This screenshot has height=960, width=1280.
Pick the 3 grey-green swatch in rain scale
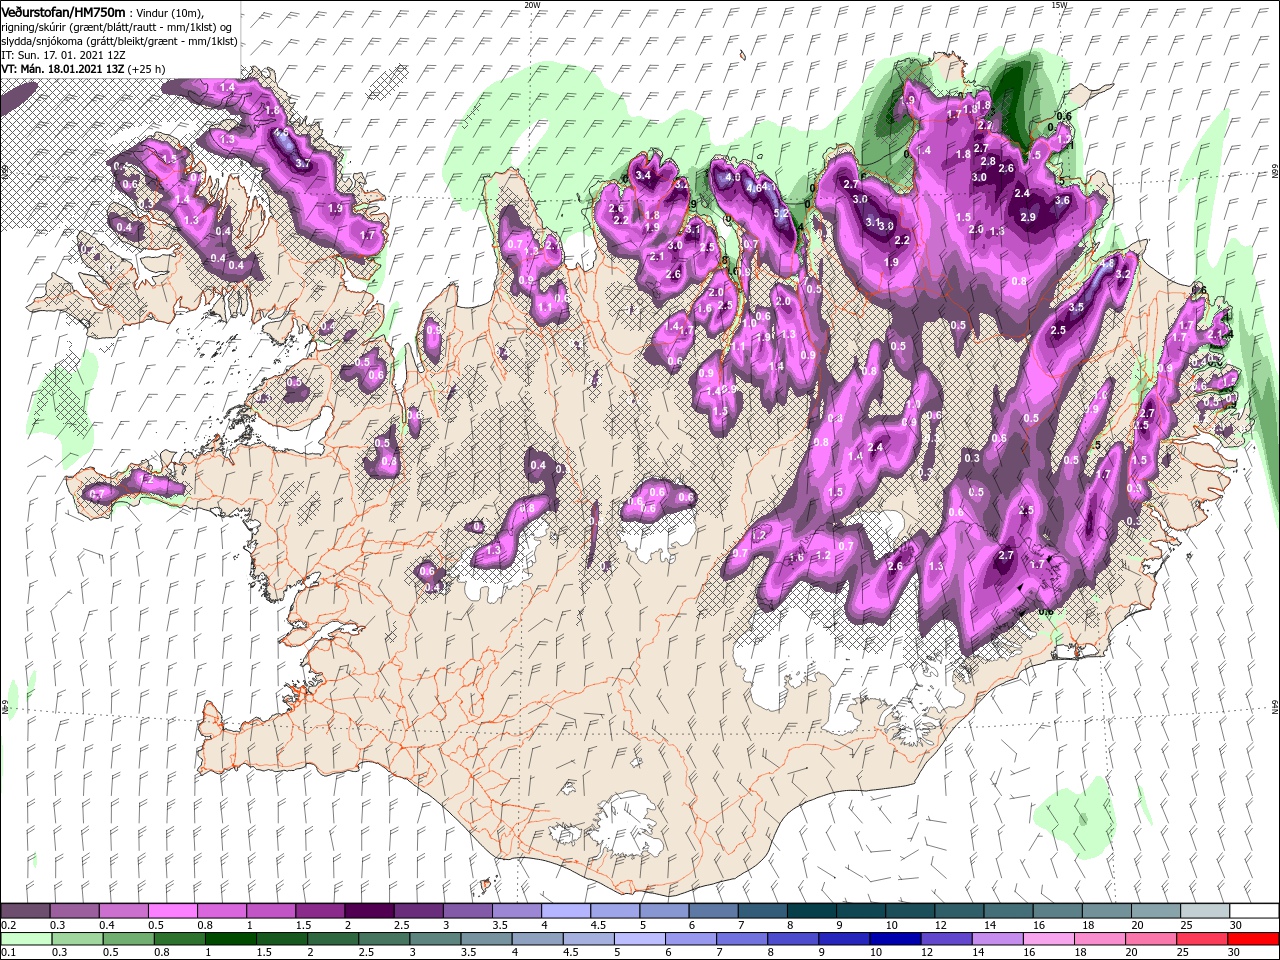[435, 938]
